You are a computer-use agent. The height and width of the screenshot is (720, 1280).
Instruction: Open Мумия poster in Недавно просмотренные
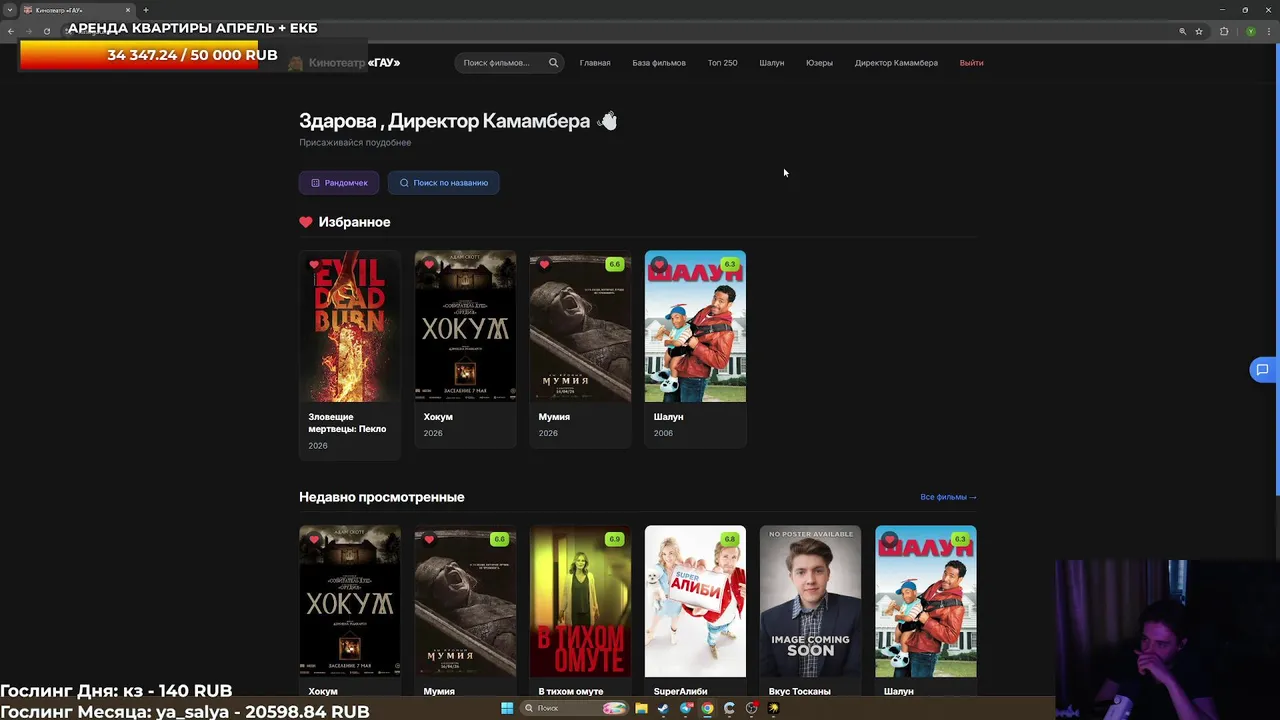coord(465,601)
